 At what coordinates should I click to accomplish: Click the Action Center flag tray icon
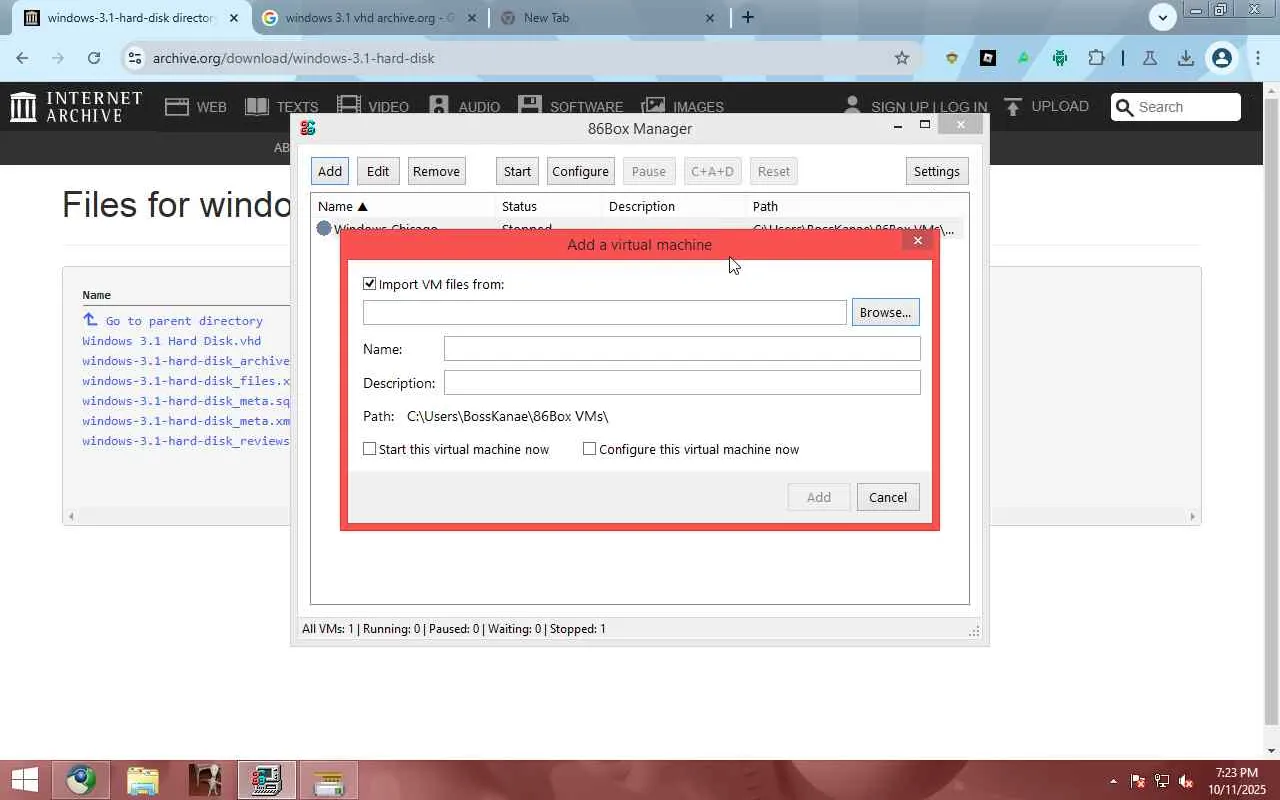[x=1138, y=781]
